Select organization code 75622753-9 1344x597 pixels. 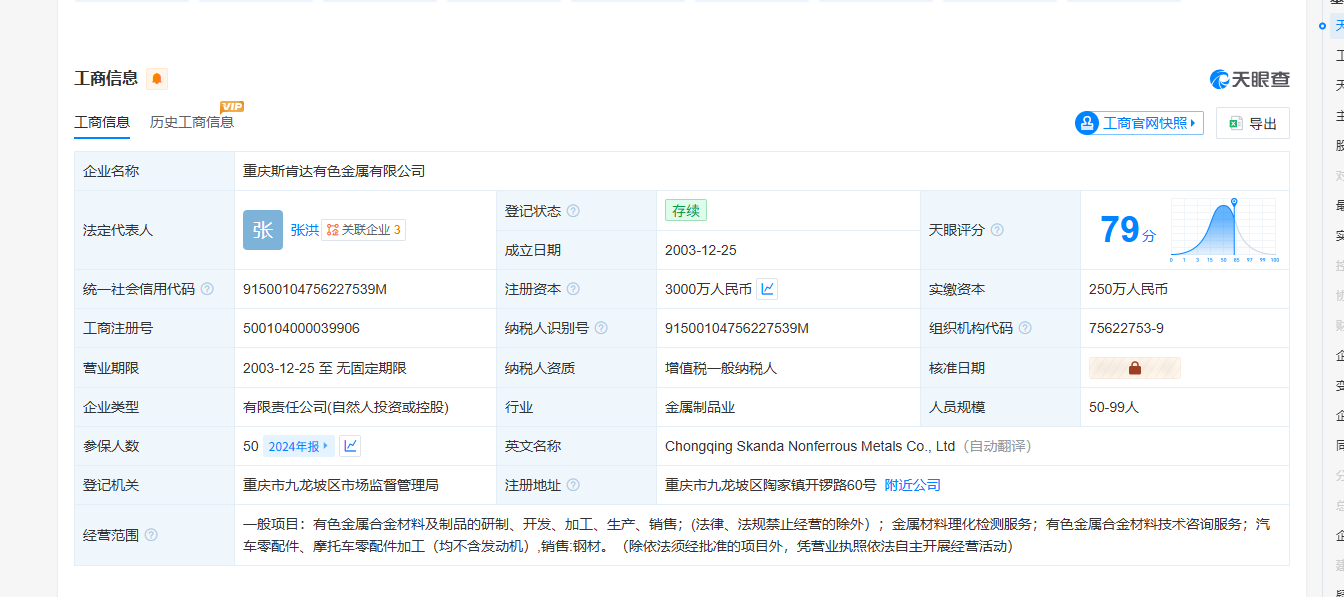[1126, 328]
